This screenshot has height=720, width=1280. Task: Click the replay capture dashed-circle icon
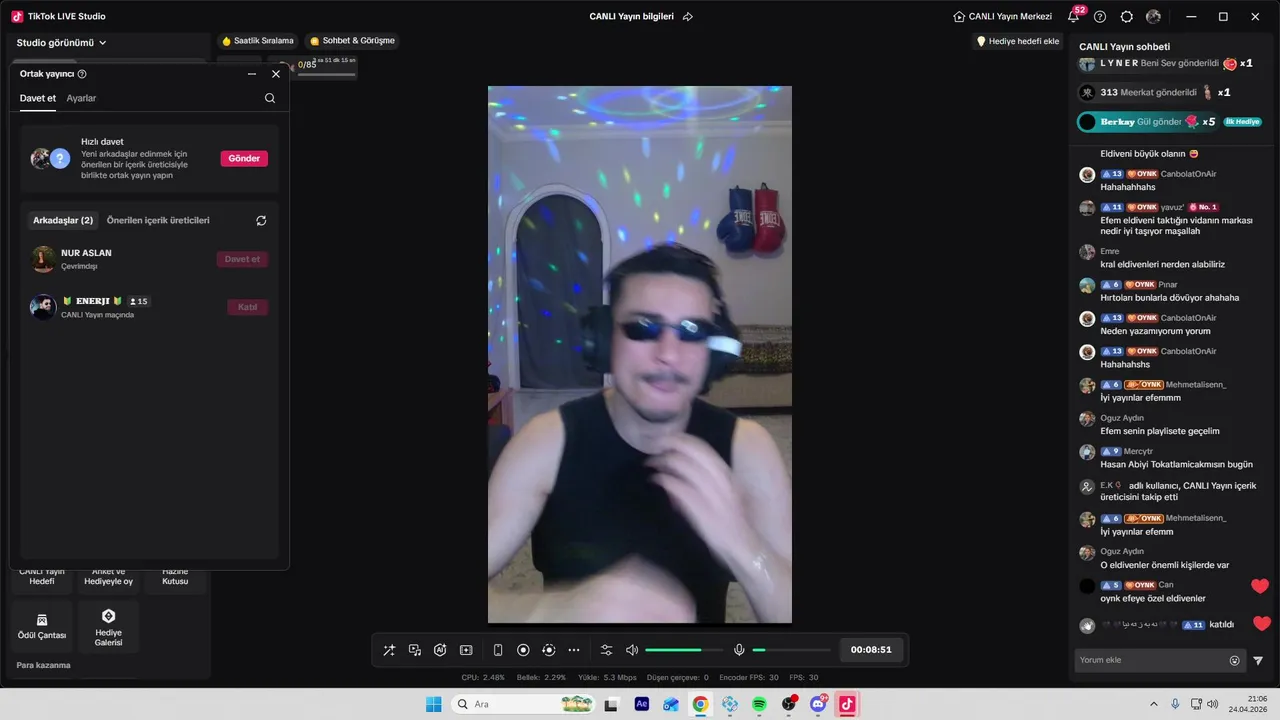tap(548, 650)
